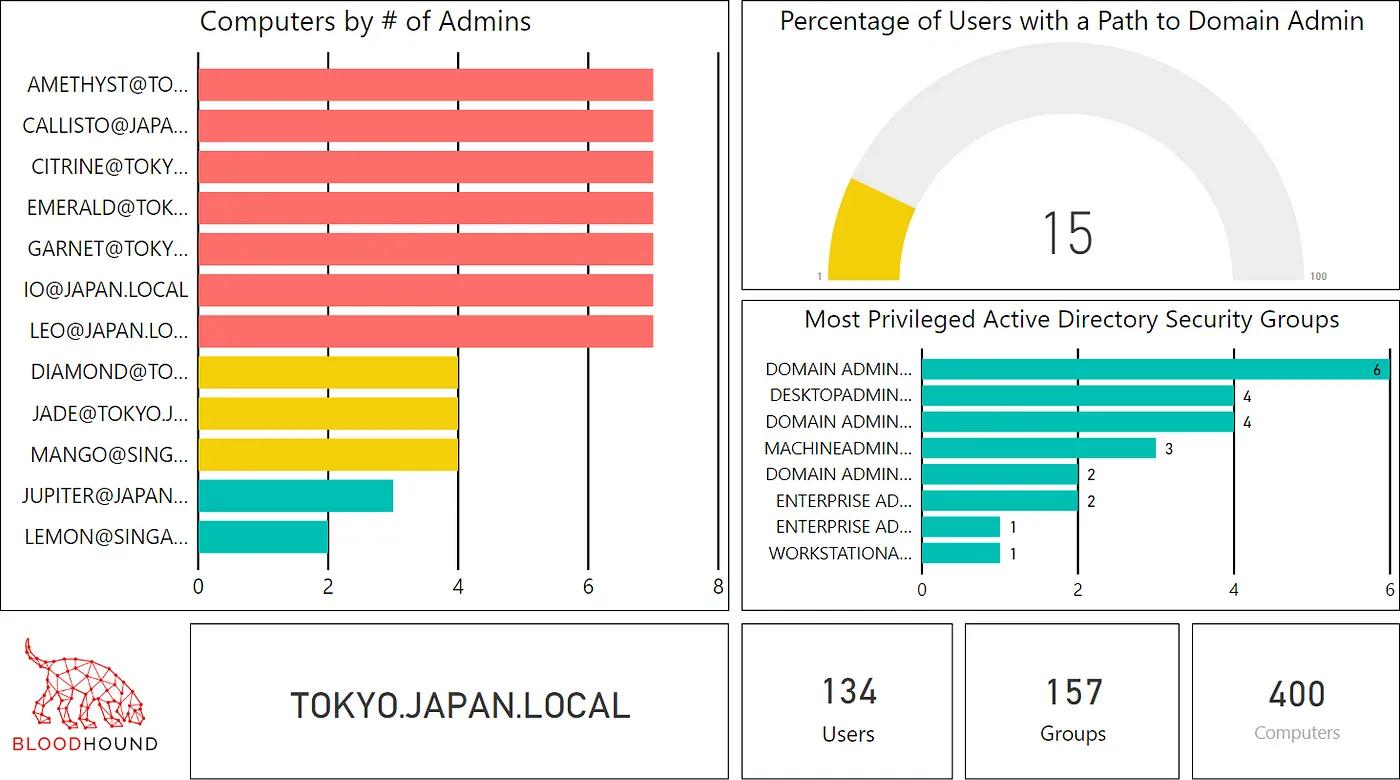Image resolution: width=1400 pixels, height=780 pixels.
Task: Click the JADE@TOKYO bar
Action: click(x=328, y=413)
